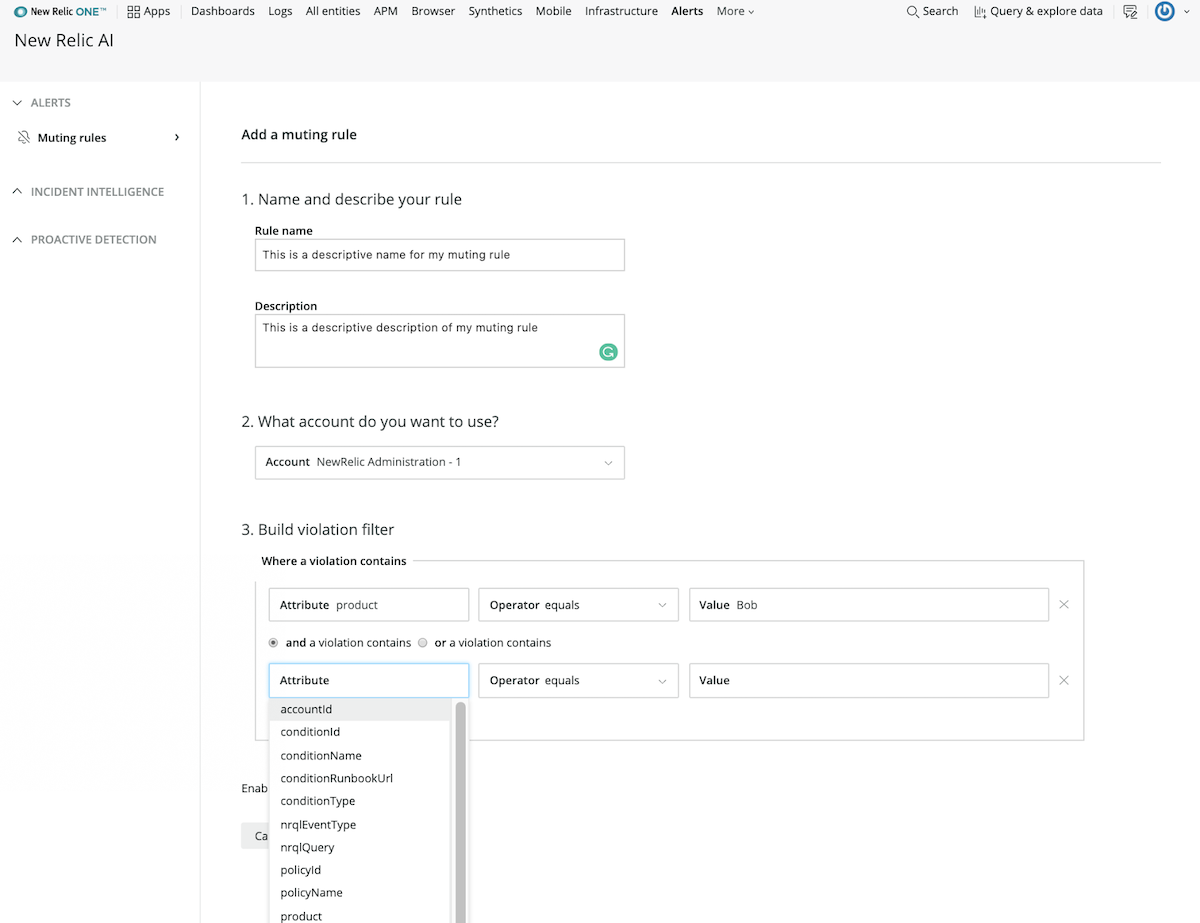Screen dimensions: 1200x923
Task: Choose policyName from the attribute list
Action: tap(360, 893)
